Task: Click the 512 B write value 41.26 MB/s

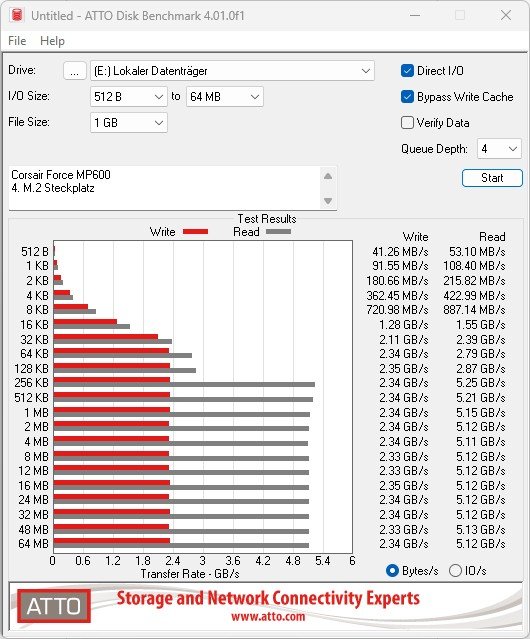Action: click(x=400, y=252)
